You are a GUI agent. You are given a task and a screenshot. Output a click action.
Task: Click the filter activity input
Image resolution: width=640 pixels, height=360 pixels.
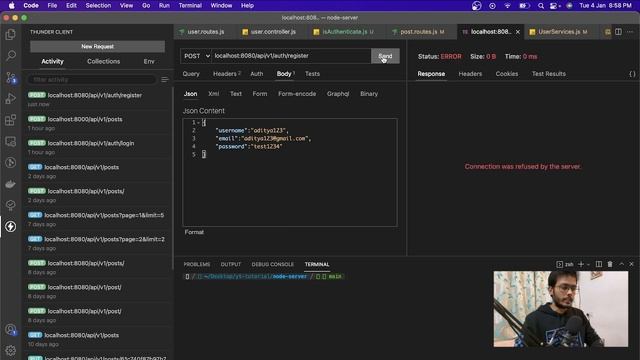[92, 80]
